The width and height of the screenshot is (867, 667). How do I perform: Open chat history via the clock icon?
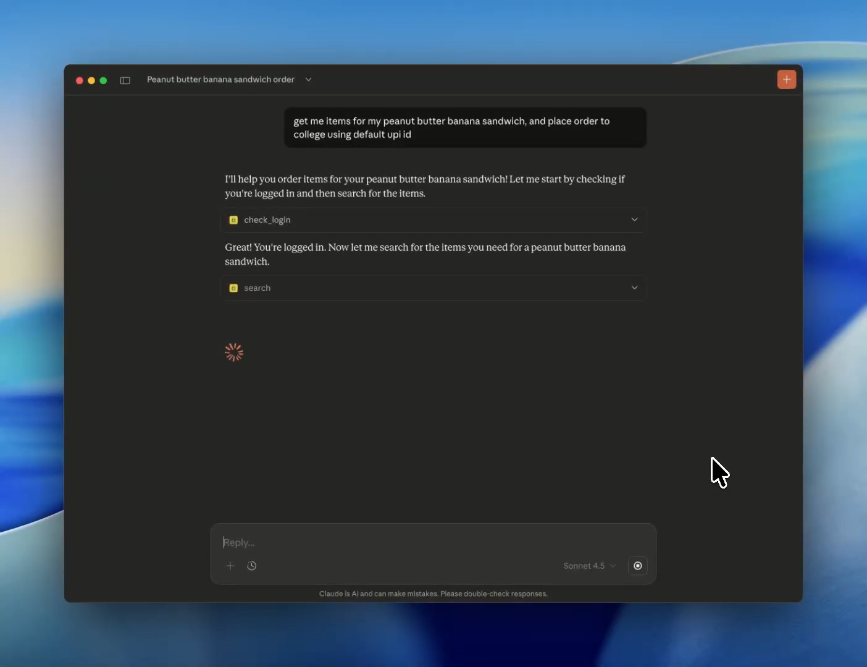pyautogui.click(x=251, y=565)
